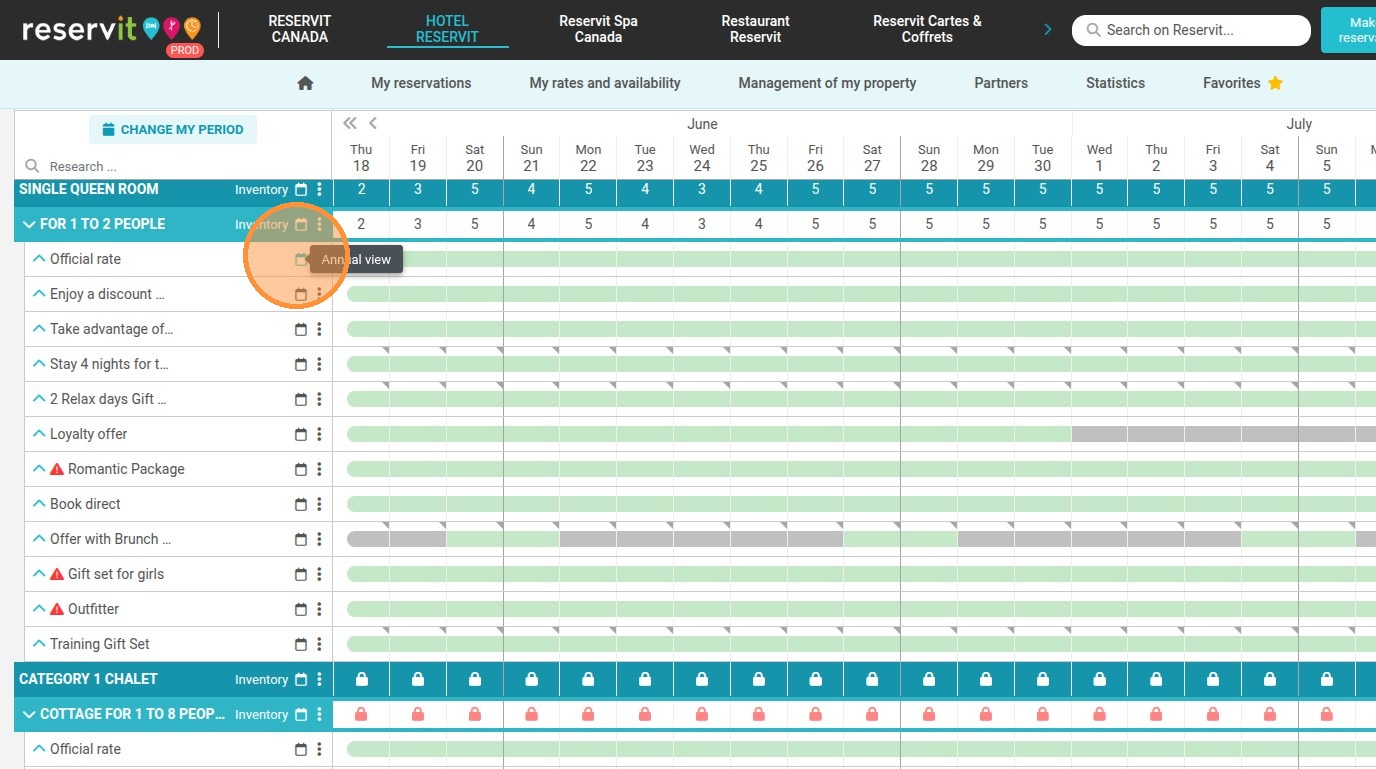Screen dimensions: 1376x769
Task: Open more options for Romantic Package
Action: (x=319, y=470)
